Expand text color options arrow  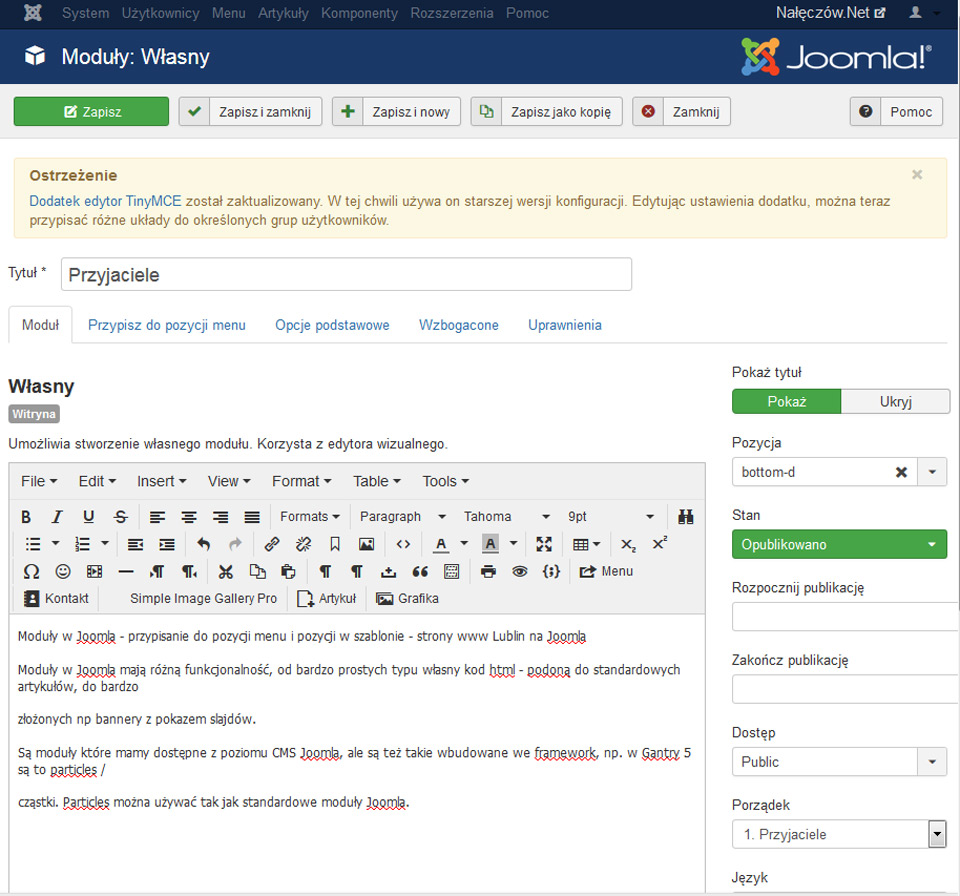click(x=464, y=543)
